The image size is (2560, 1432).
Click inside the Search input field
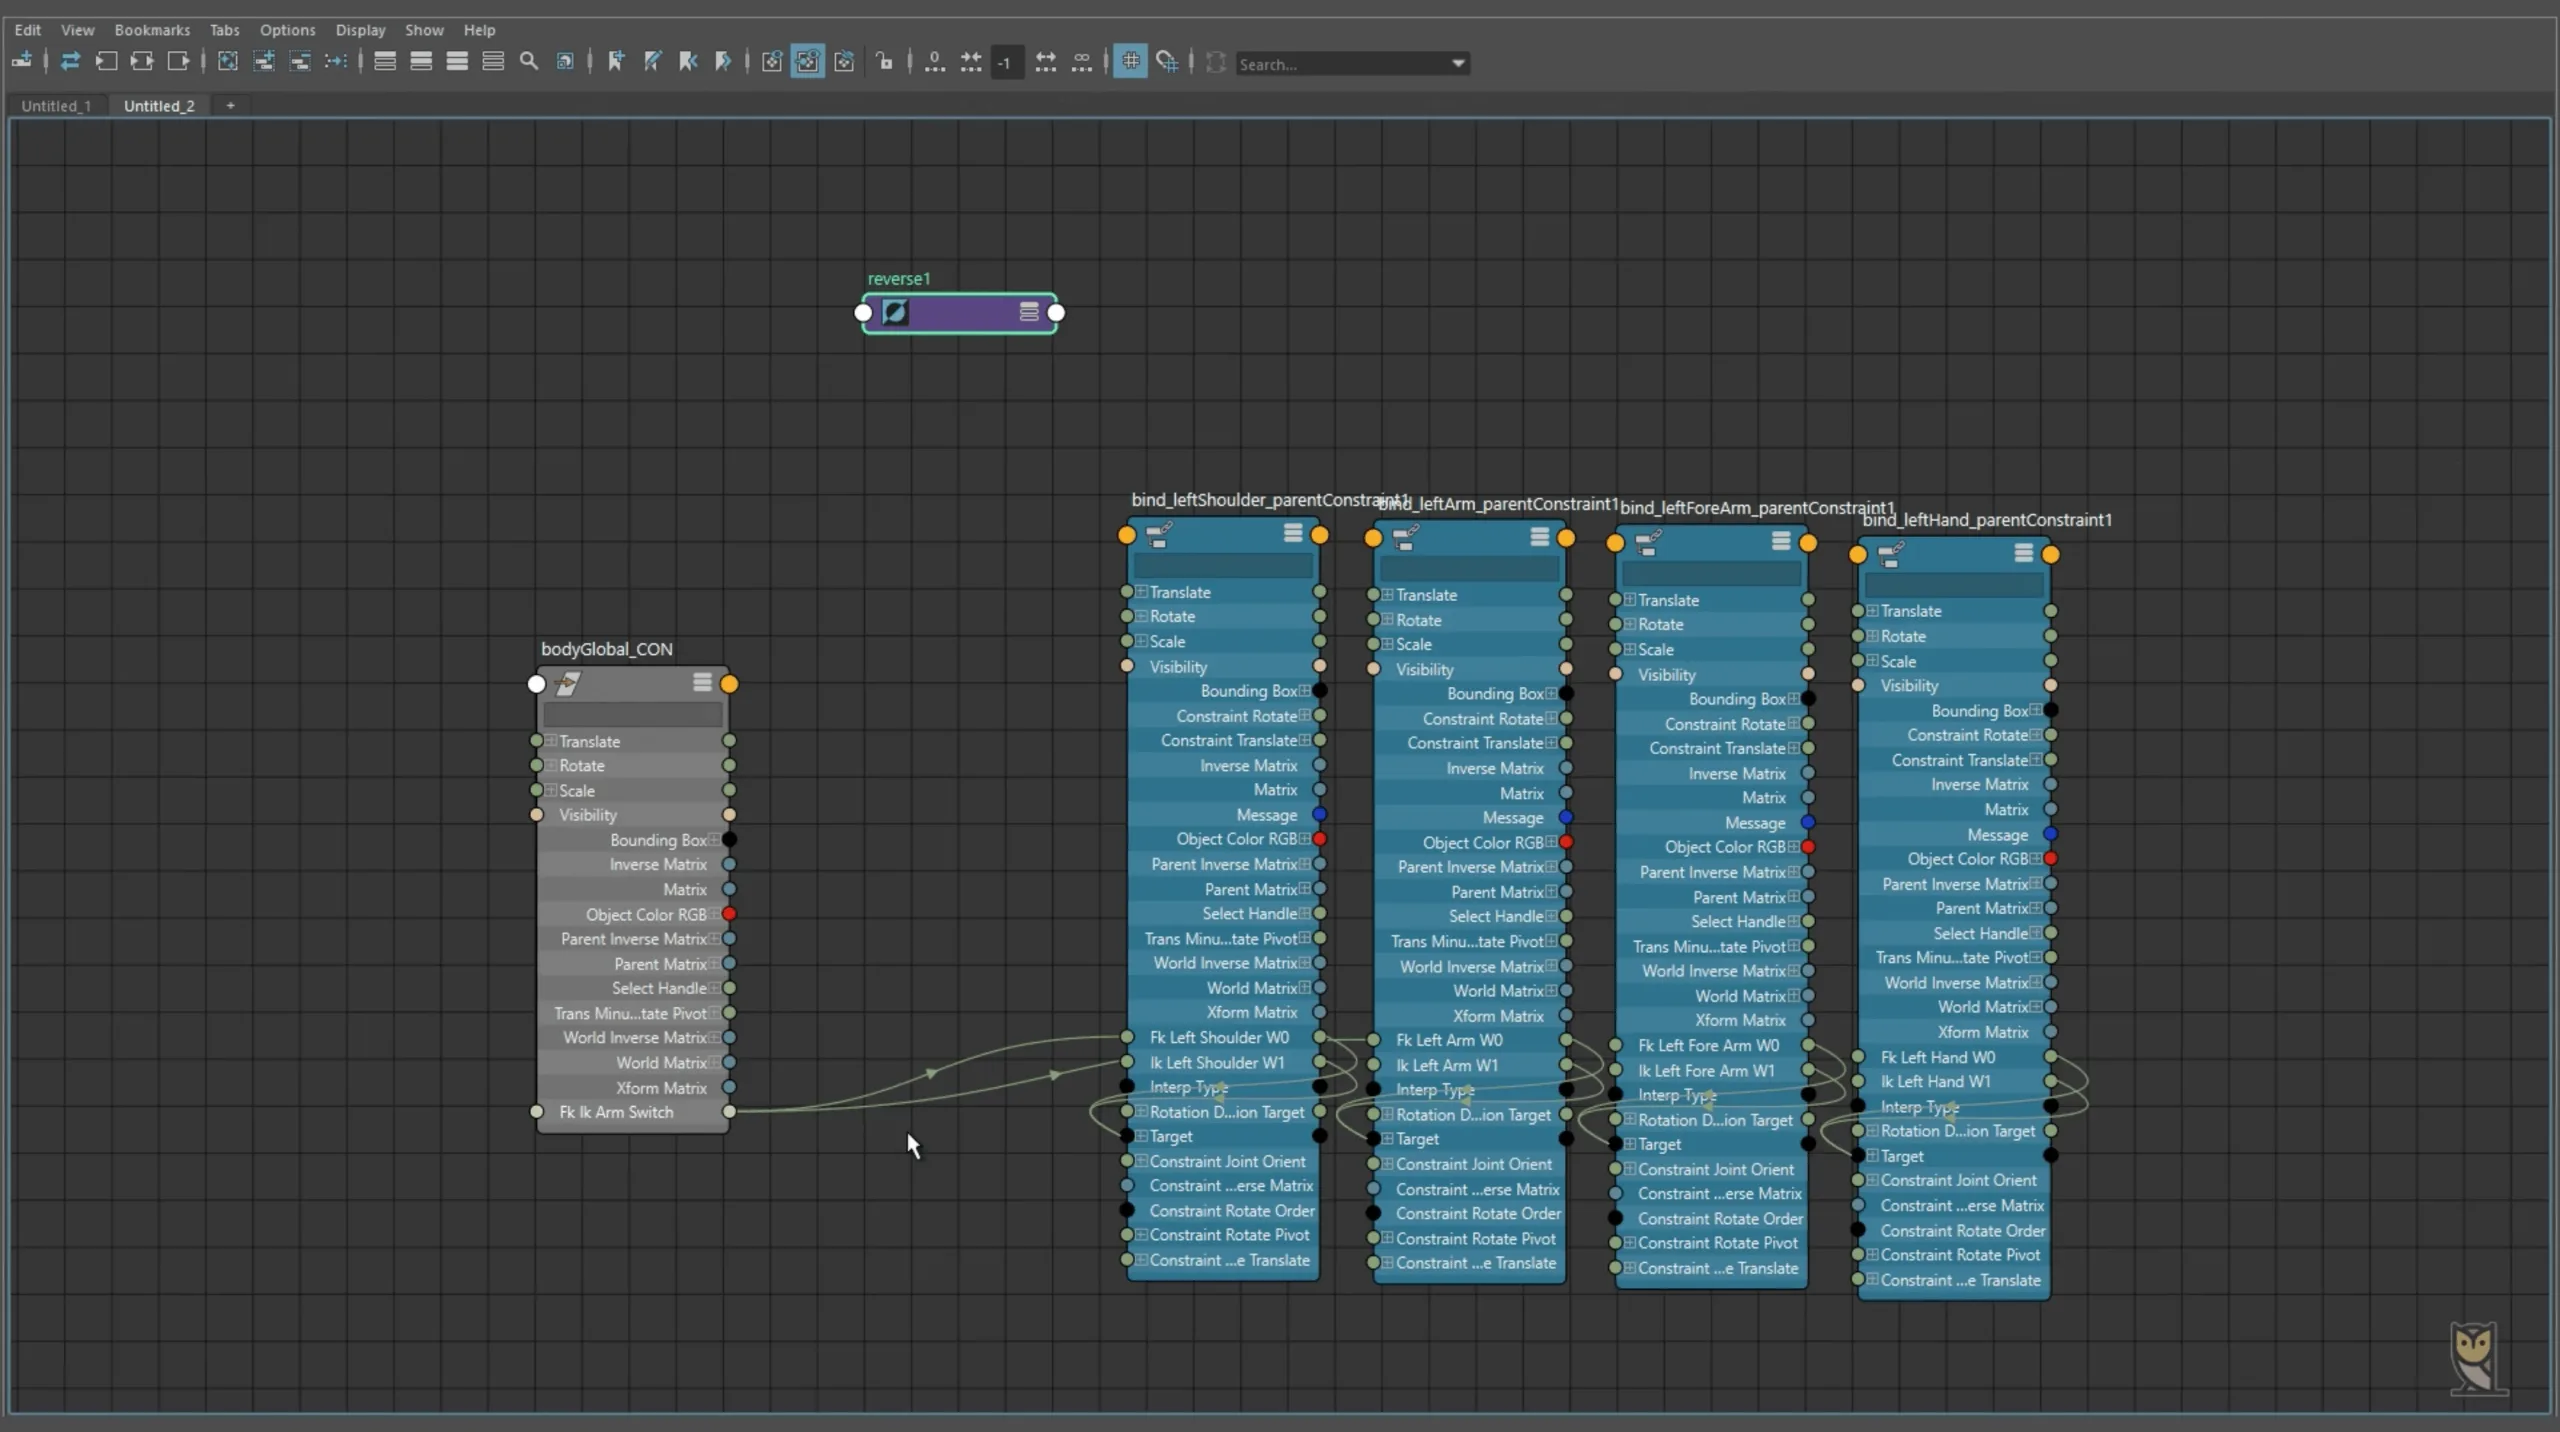point(1330,63)
